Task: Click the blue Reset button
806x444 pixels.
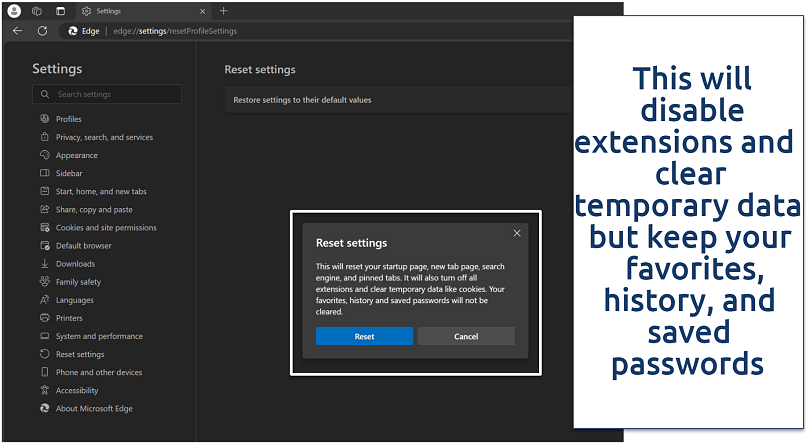Action: [364, 336]
